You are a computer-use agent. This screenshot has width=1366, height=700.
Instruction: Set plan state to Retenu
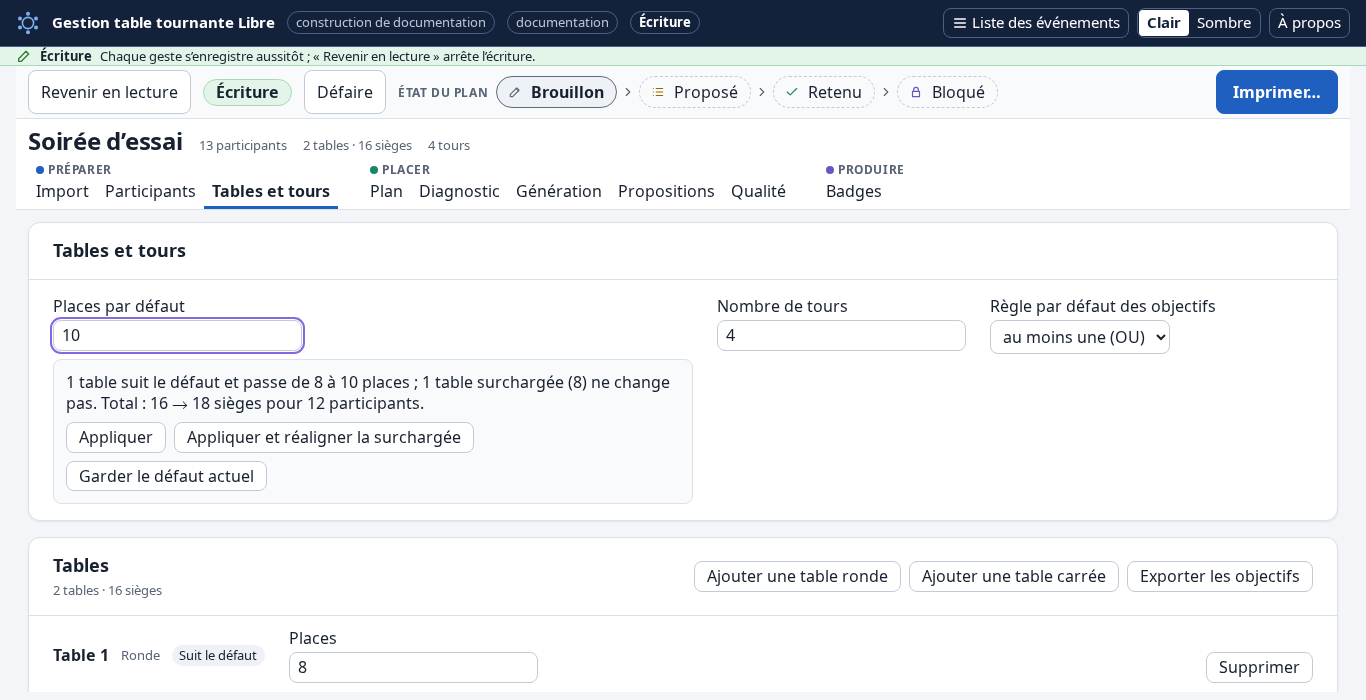(x=824, y=92)
